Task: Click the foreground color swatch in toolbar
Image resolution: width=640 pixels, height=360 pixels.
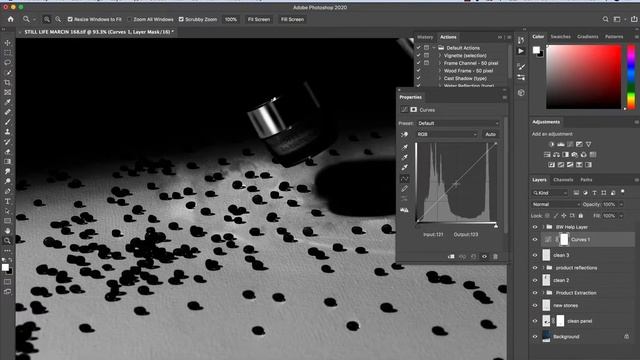Action: (x=5, y=267)
